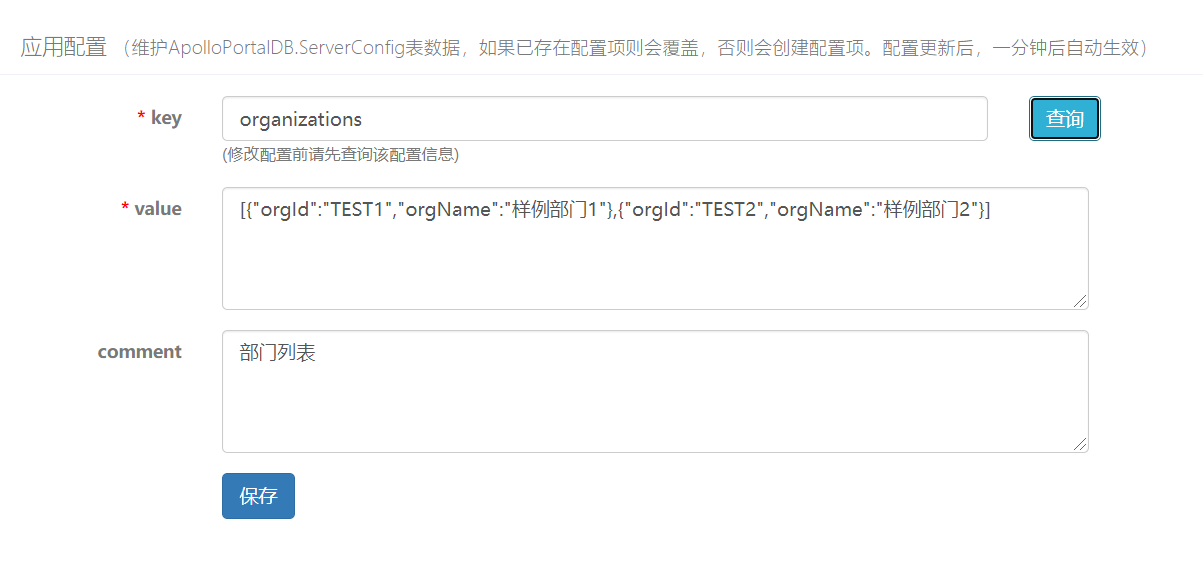Save the config with 保存 button
The height and width of the screenshot is (571, 1203).
[258, 496]
